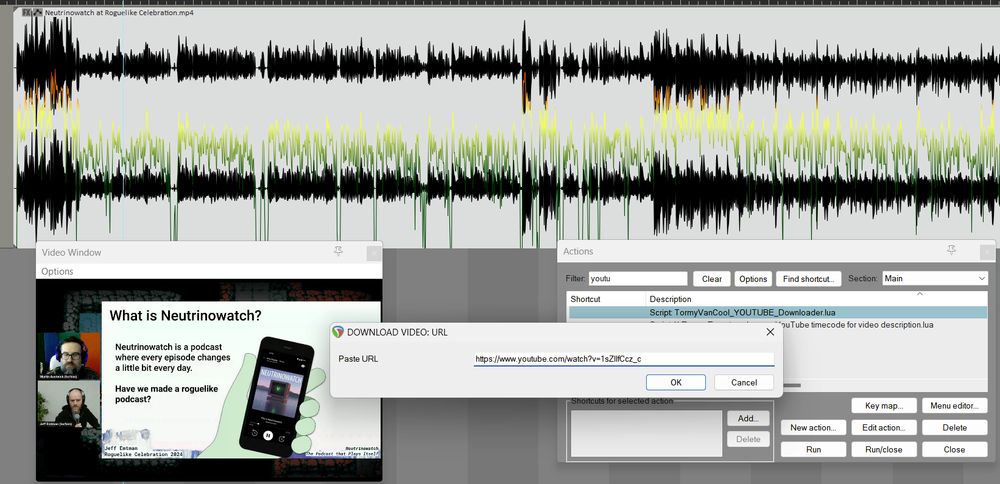Open Options in the Actions window
The height and width of the screenshot is (484, 1000).
(753, 279)
